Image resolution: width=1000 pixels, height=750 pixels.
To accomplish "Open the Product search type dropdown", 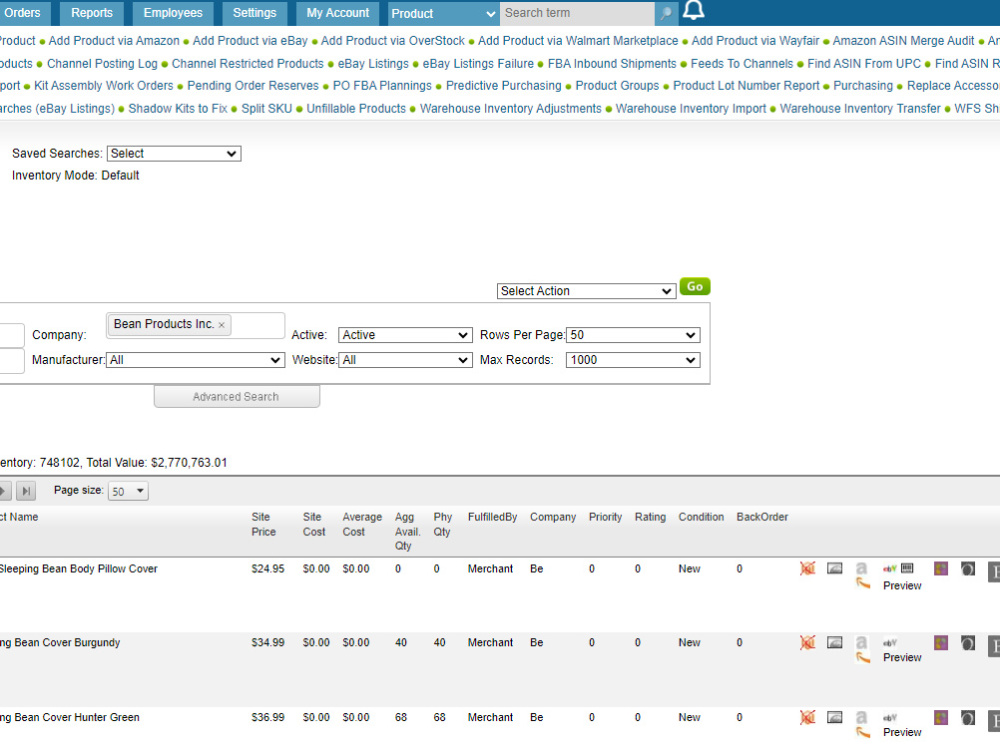I will 443,13.
